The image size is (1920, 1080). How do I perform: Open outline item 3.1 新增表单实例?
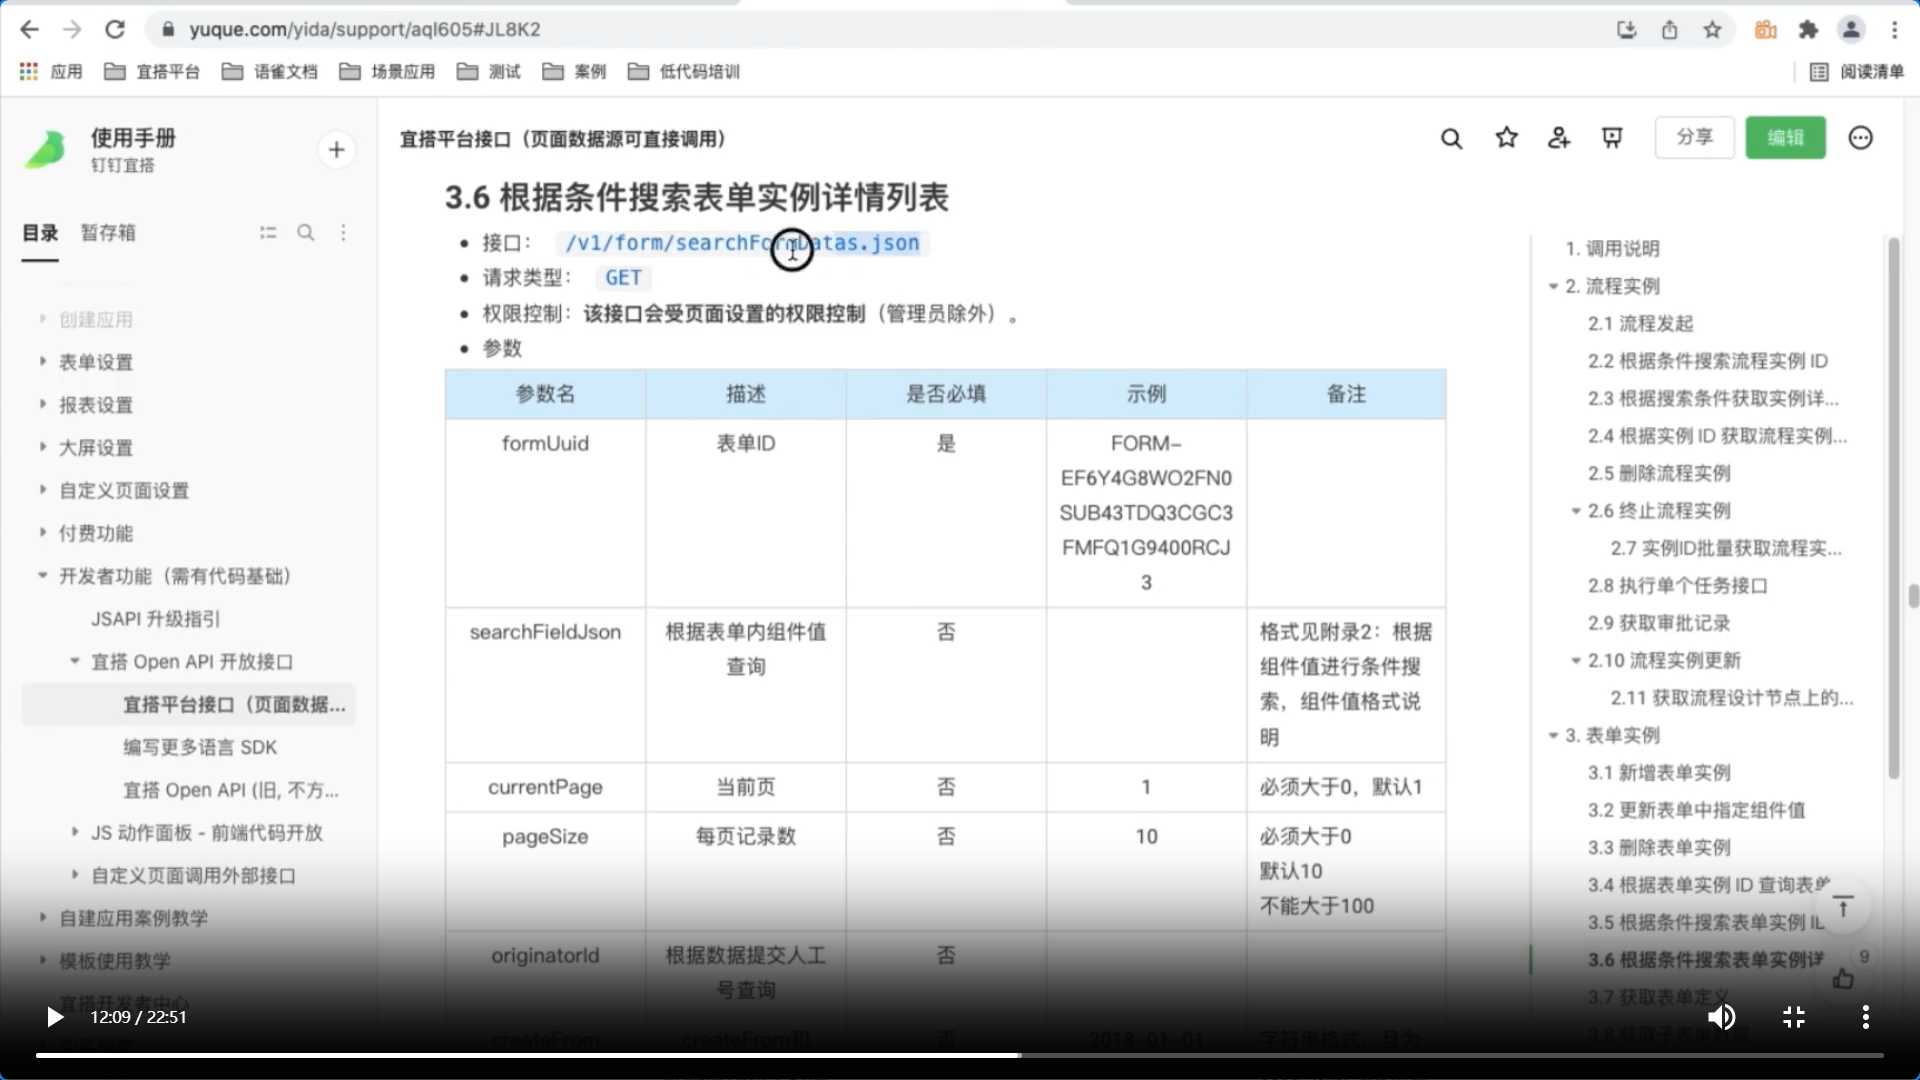tap(1659, 773)
